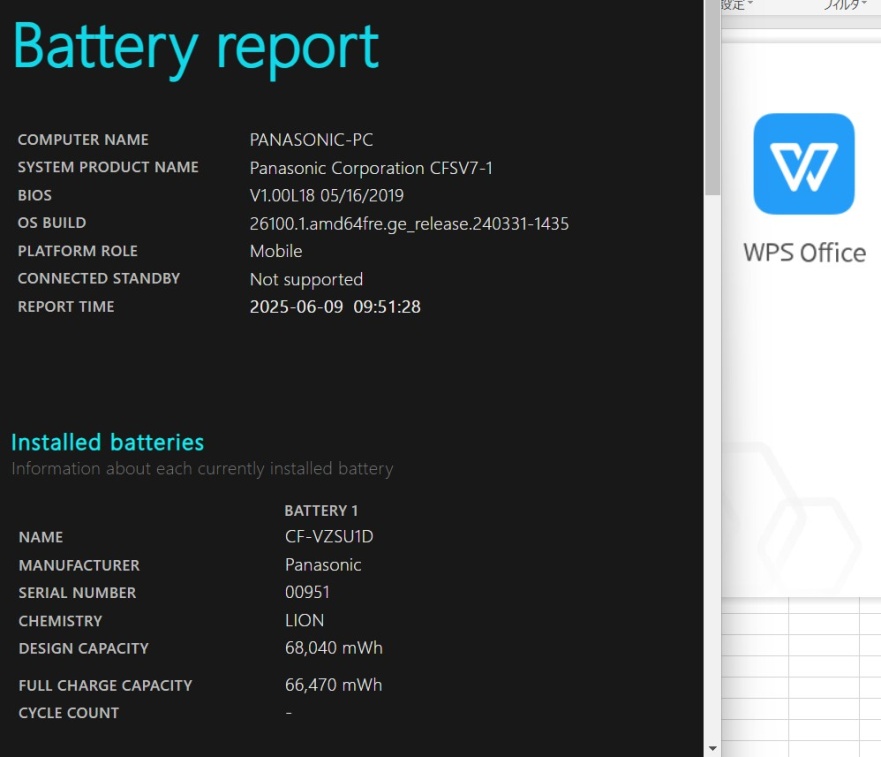Click the "CONNECTED STANDBY" label
Image resolution: width=881 pixels, height=757 pixels.
pyautogui.click(x=99, y=279)
